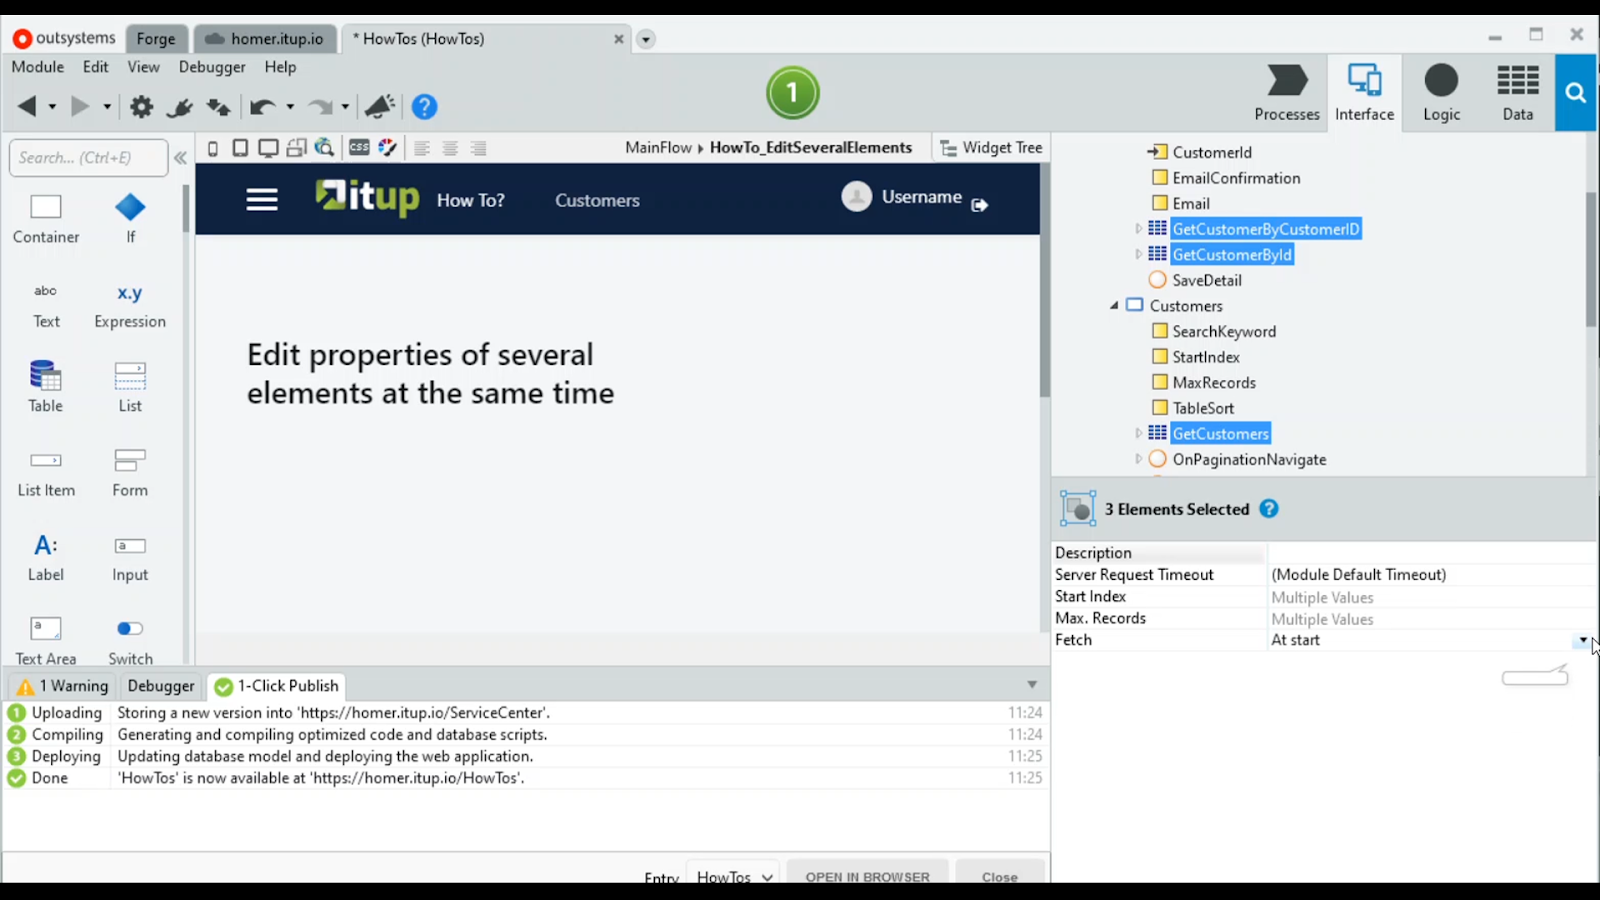Image resolution: width=1600 pixels, height=900 pixels.
Task: Open the blue help question icon
Action: pyautogui.click(x=425, y=106)
